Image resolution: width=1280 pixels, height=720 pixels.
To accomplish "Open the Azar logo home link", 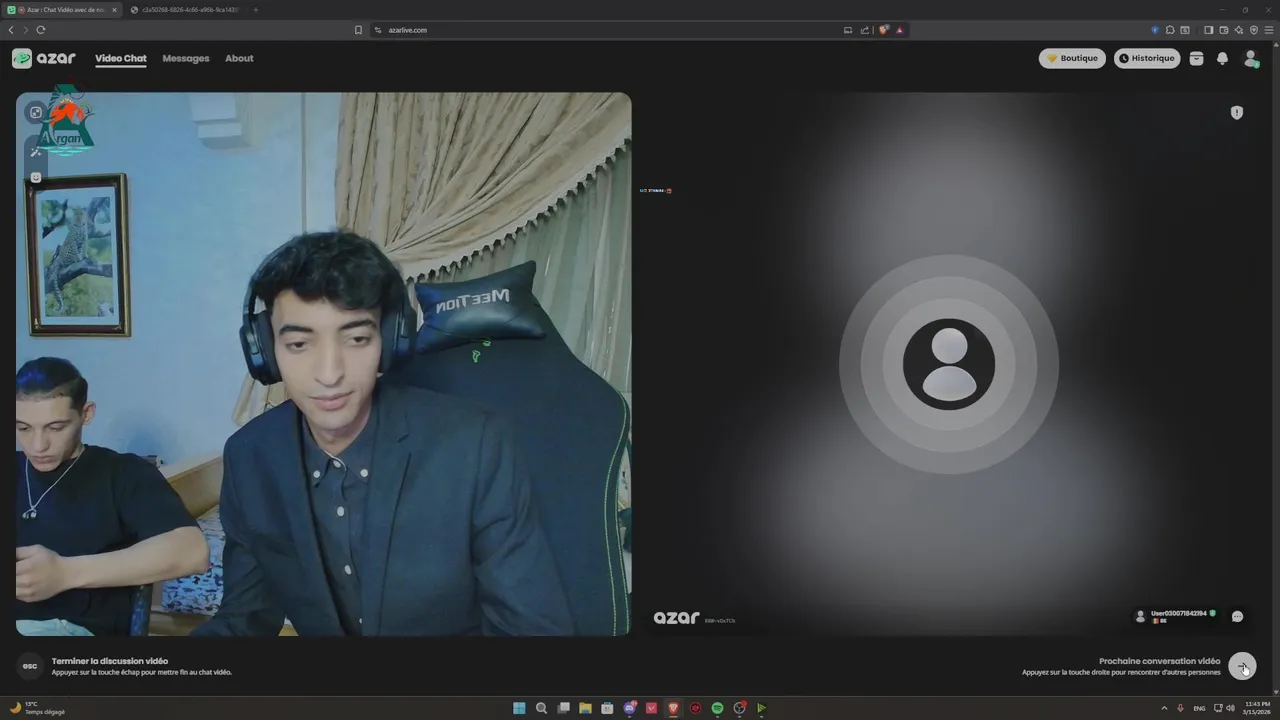I will (x=44, y=58).
